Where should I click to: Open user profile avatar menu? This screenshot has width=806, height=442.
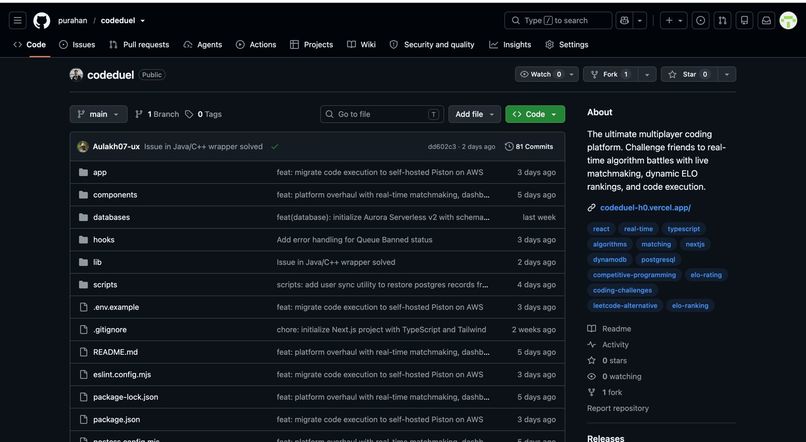pos(788,21)
